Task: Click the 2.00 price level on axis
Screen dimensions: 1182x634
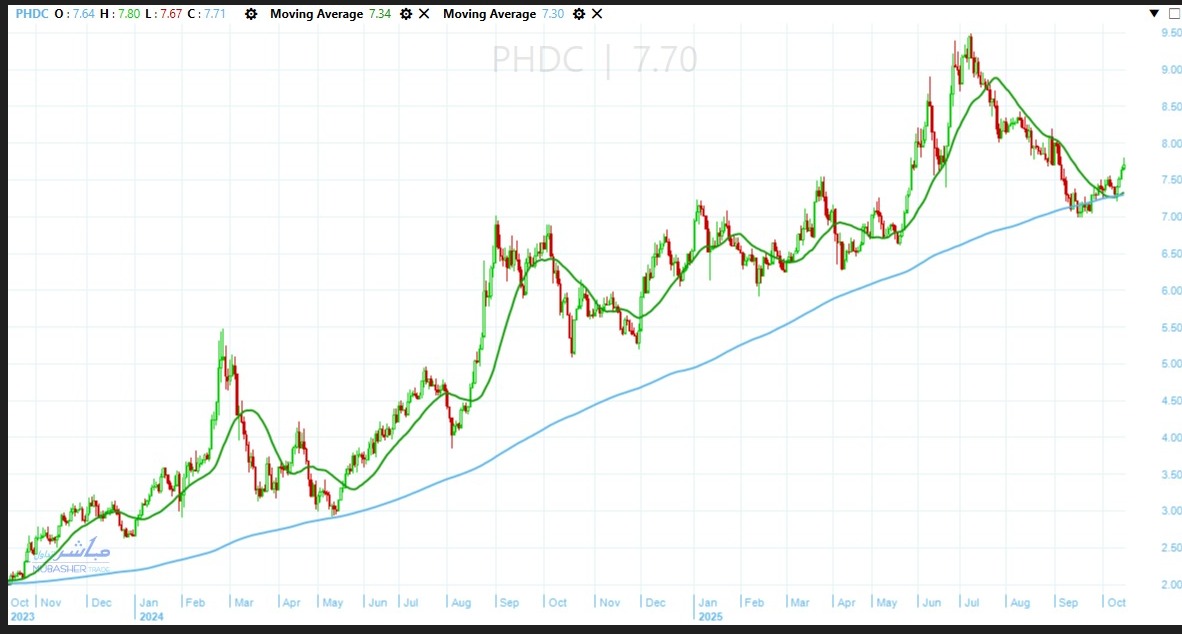Action: [x=1171, y=584]
